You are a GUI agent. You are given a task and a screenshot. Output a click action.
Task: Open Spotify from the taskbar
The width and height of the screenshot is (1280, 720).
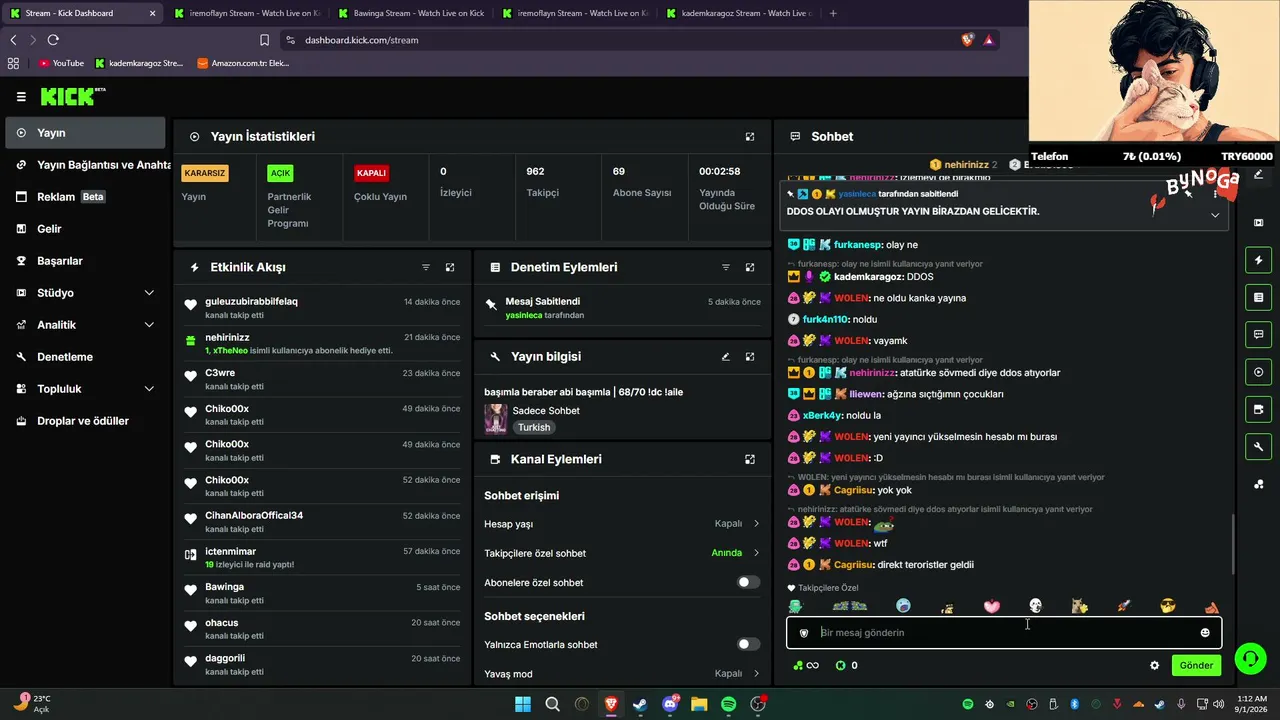click(x=728, y=704)
